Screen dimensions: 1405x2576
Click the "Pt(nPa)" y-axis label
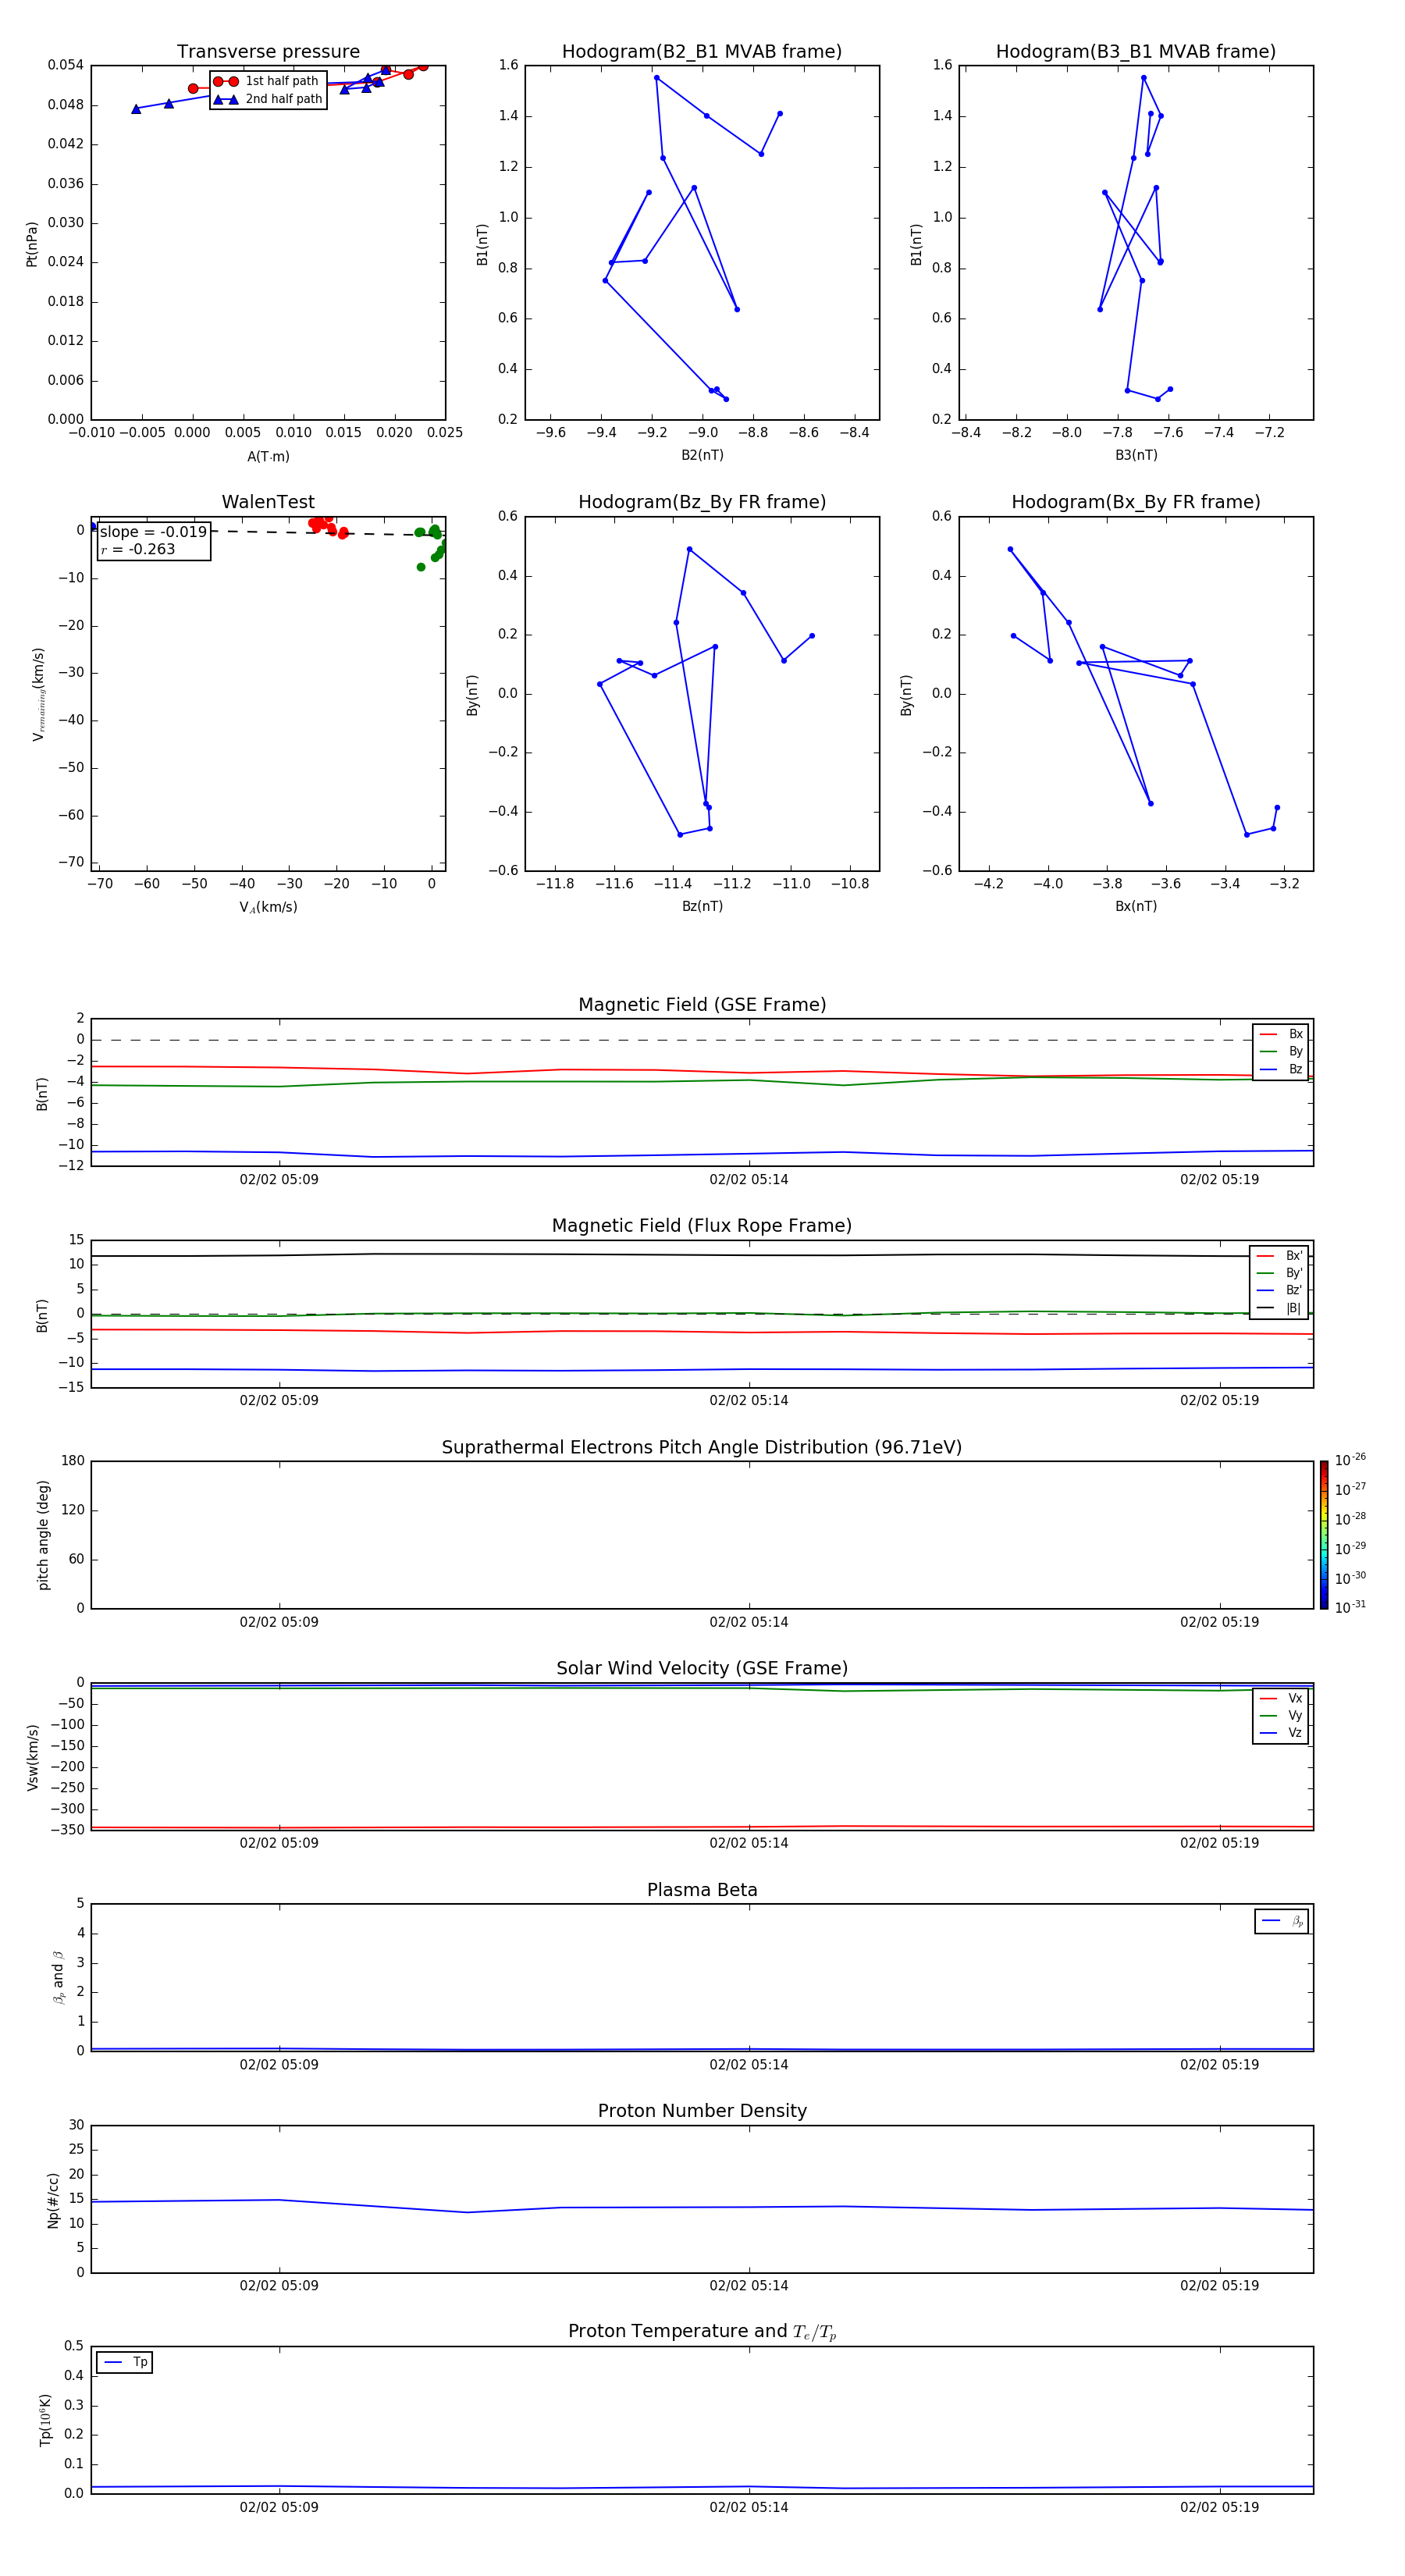tap(32, 243)
